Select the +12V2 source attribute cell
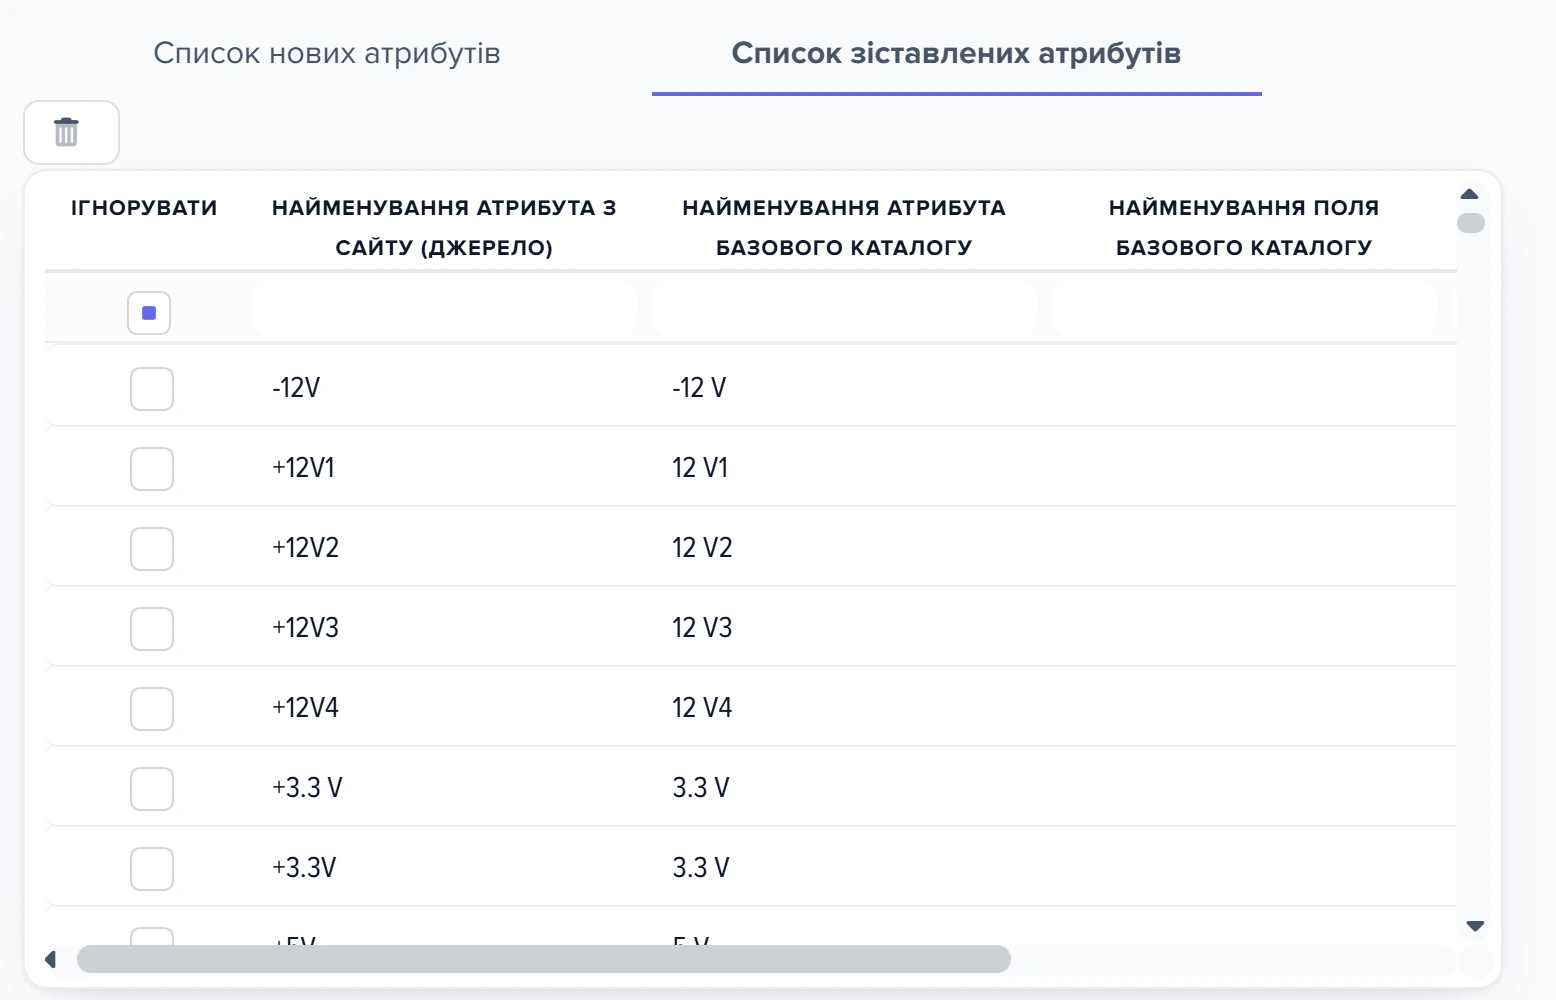1556x1000 pixels. [445, 548]
